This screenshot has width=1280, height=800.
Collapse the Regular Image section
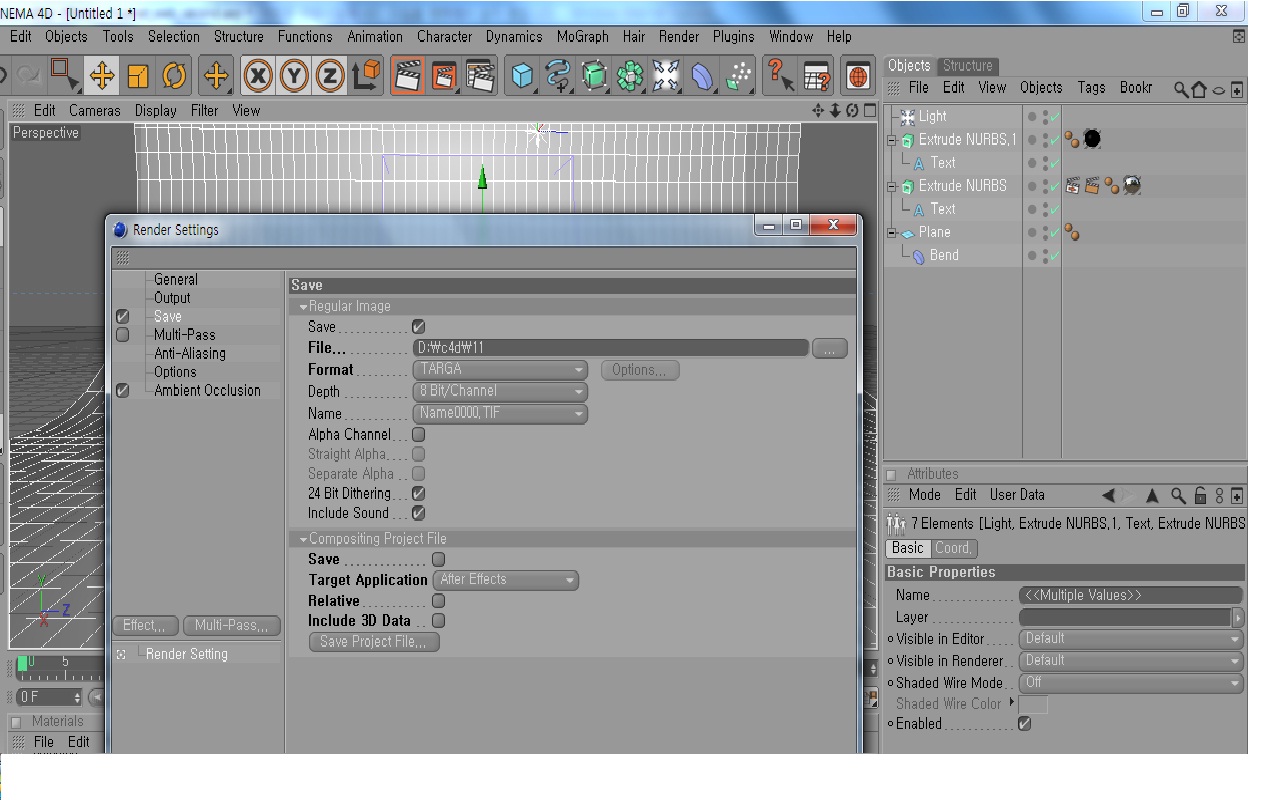click(303, 307)
